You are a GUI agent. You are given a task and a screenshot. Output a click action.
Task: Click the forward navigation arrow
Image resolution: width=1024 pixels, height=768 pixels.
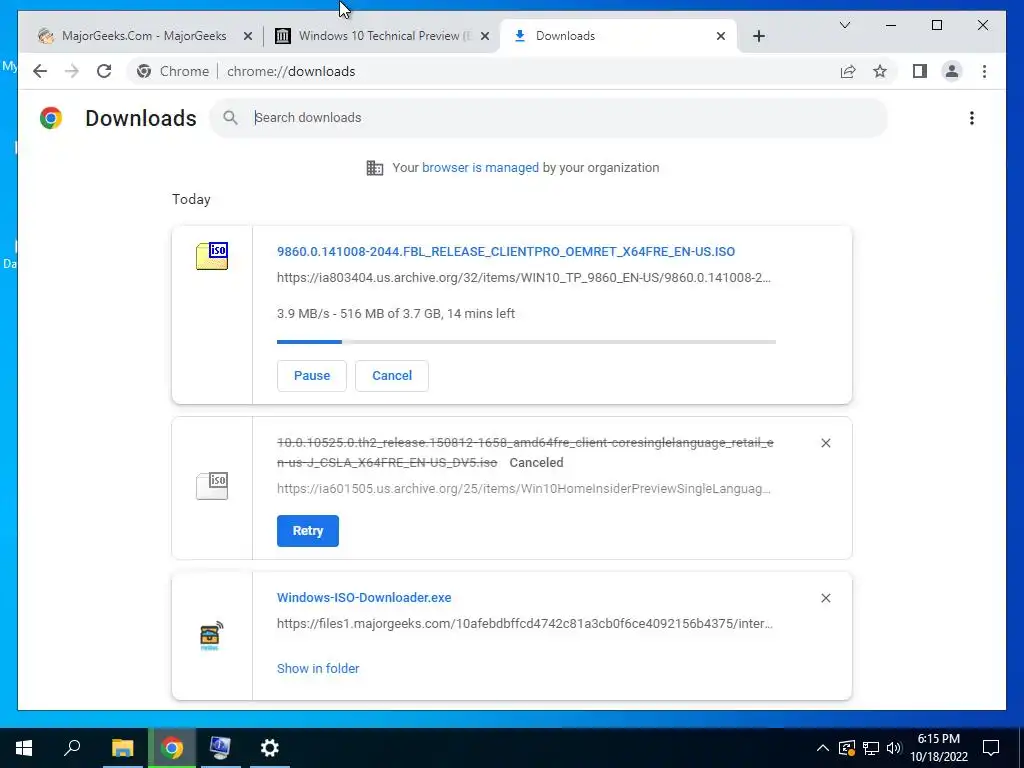tap(72, 71)
